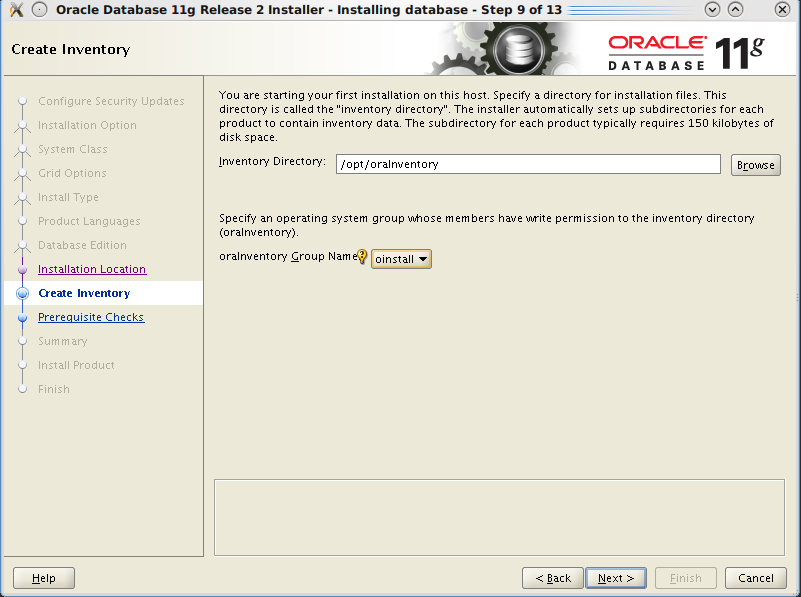The width and height of the screenshot is (801, 597).
Task: Click System Class step label
Action: click(x=73, y=149)
